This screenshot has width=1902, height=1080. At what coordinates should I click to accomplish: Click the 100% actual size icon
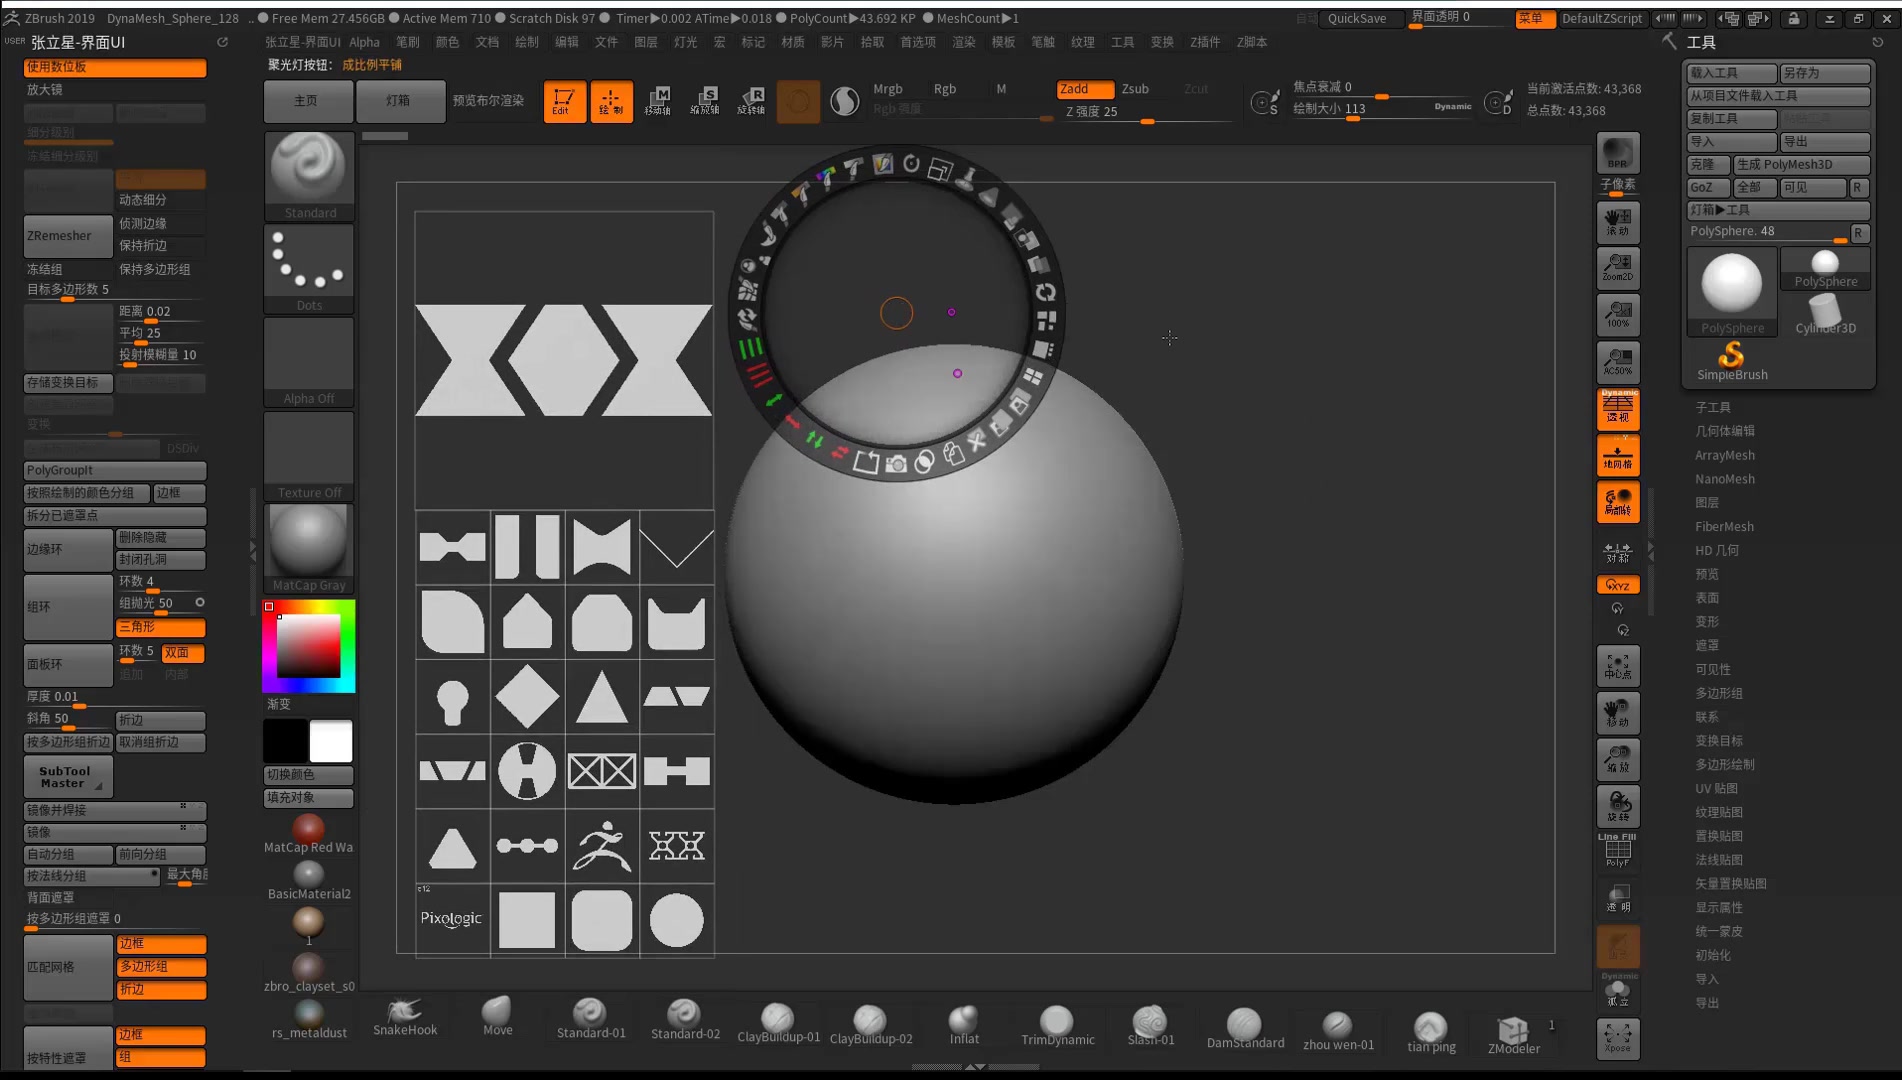[x=1617, y=314]
